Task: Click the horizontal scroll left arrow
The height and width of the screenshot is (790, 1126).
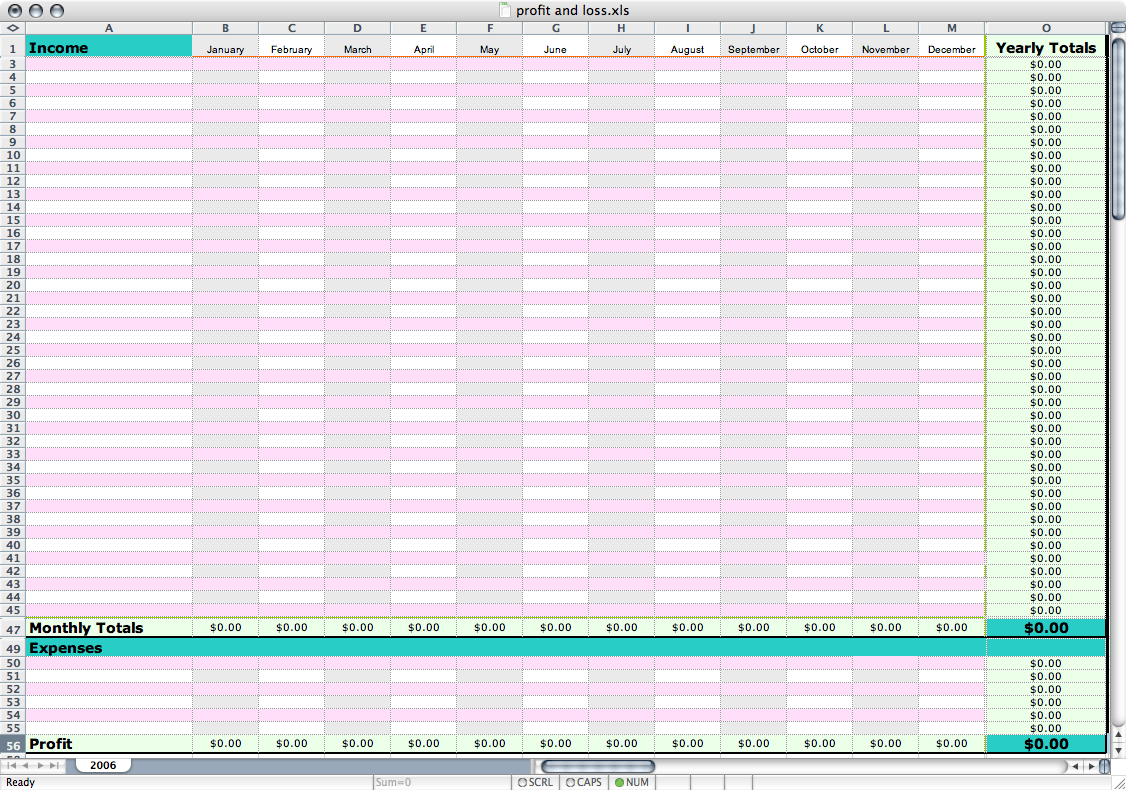Action: [1075, 767]
